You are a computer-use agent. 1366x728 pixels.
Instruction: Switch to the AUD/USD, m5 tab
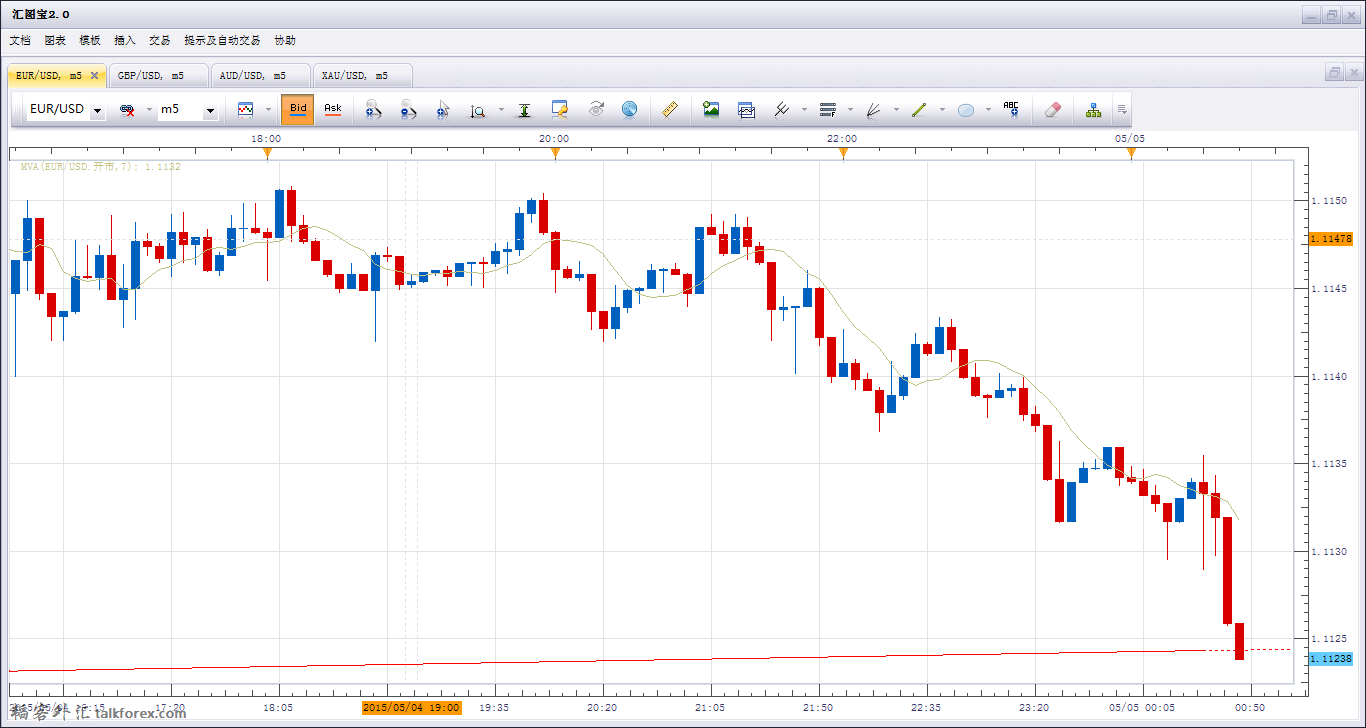coord(260,75)
